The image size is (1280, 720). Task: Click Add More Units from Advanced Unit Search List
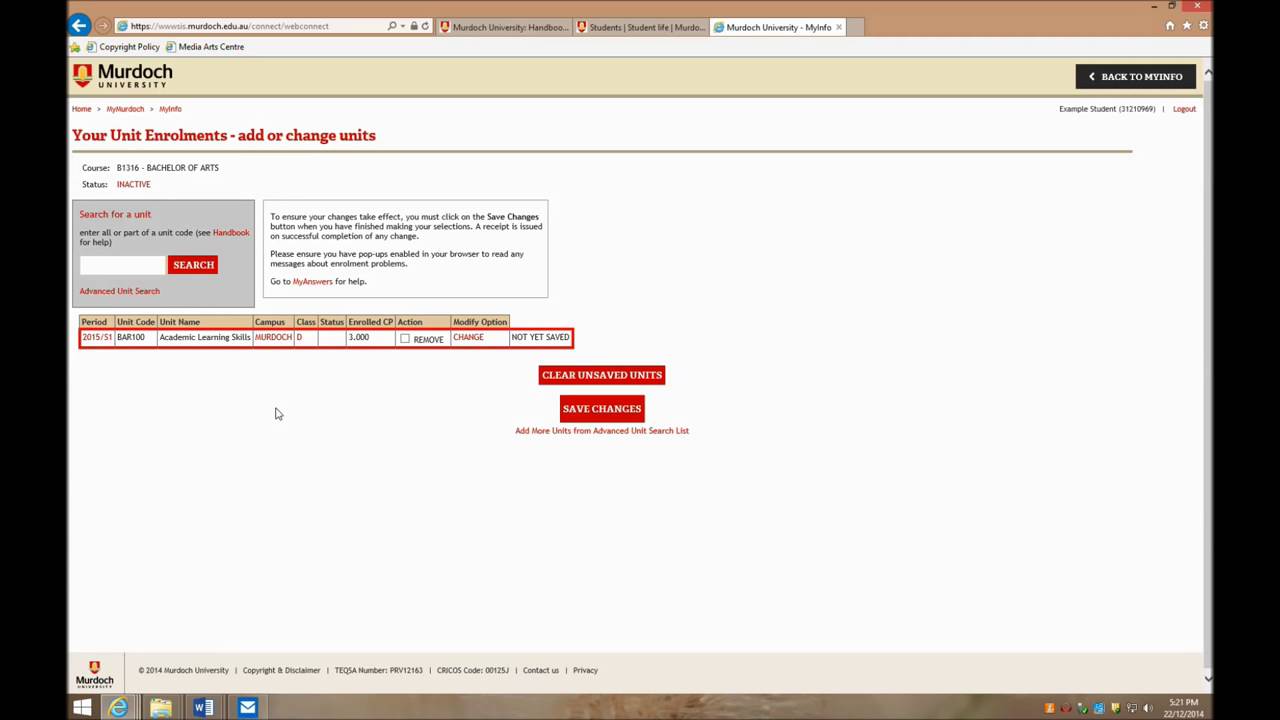coord(602,431)
